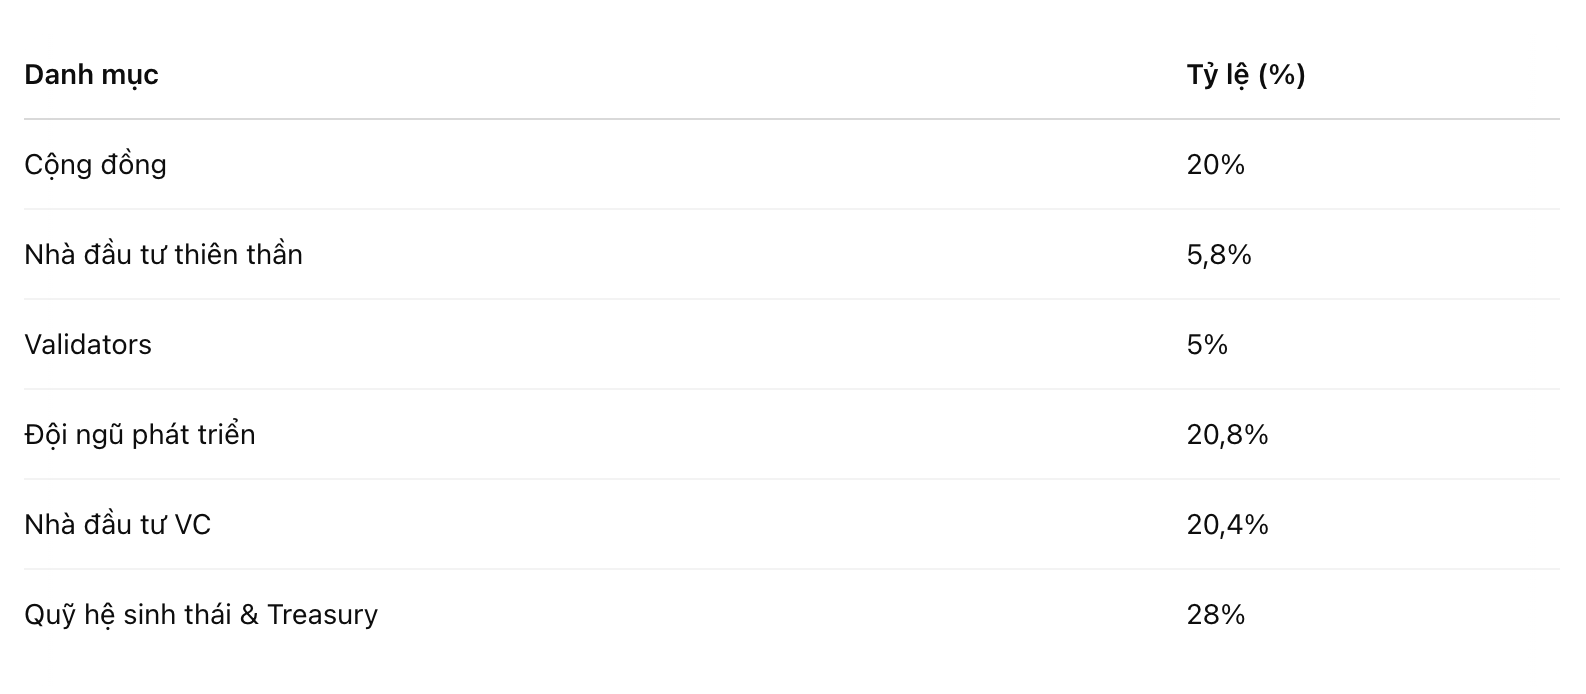
Task: Click the 20,4% percentage value
Action: click(1227, 524)
